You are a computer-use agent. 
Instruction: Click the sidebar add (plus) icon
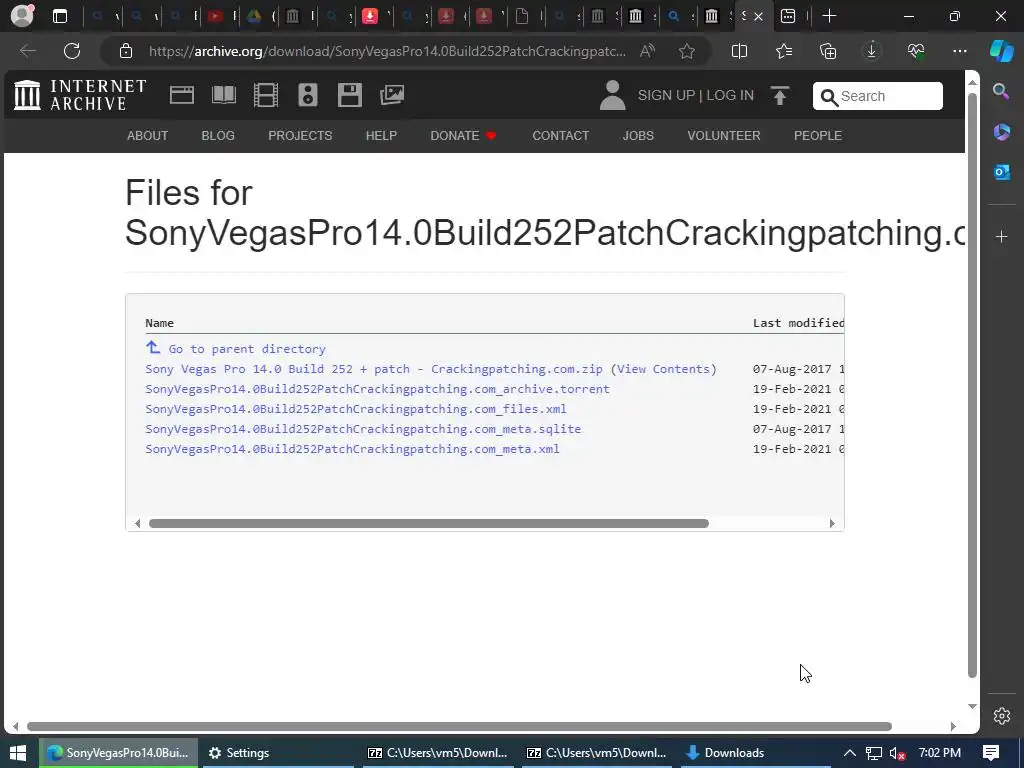1001,236
